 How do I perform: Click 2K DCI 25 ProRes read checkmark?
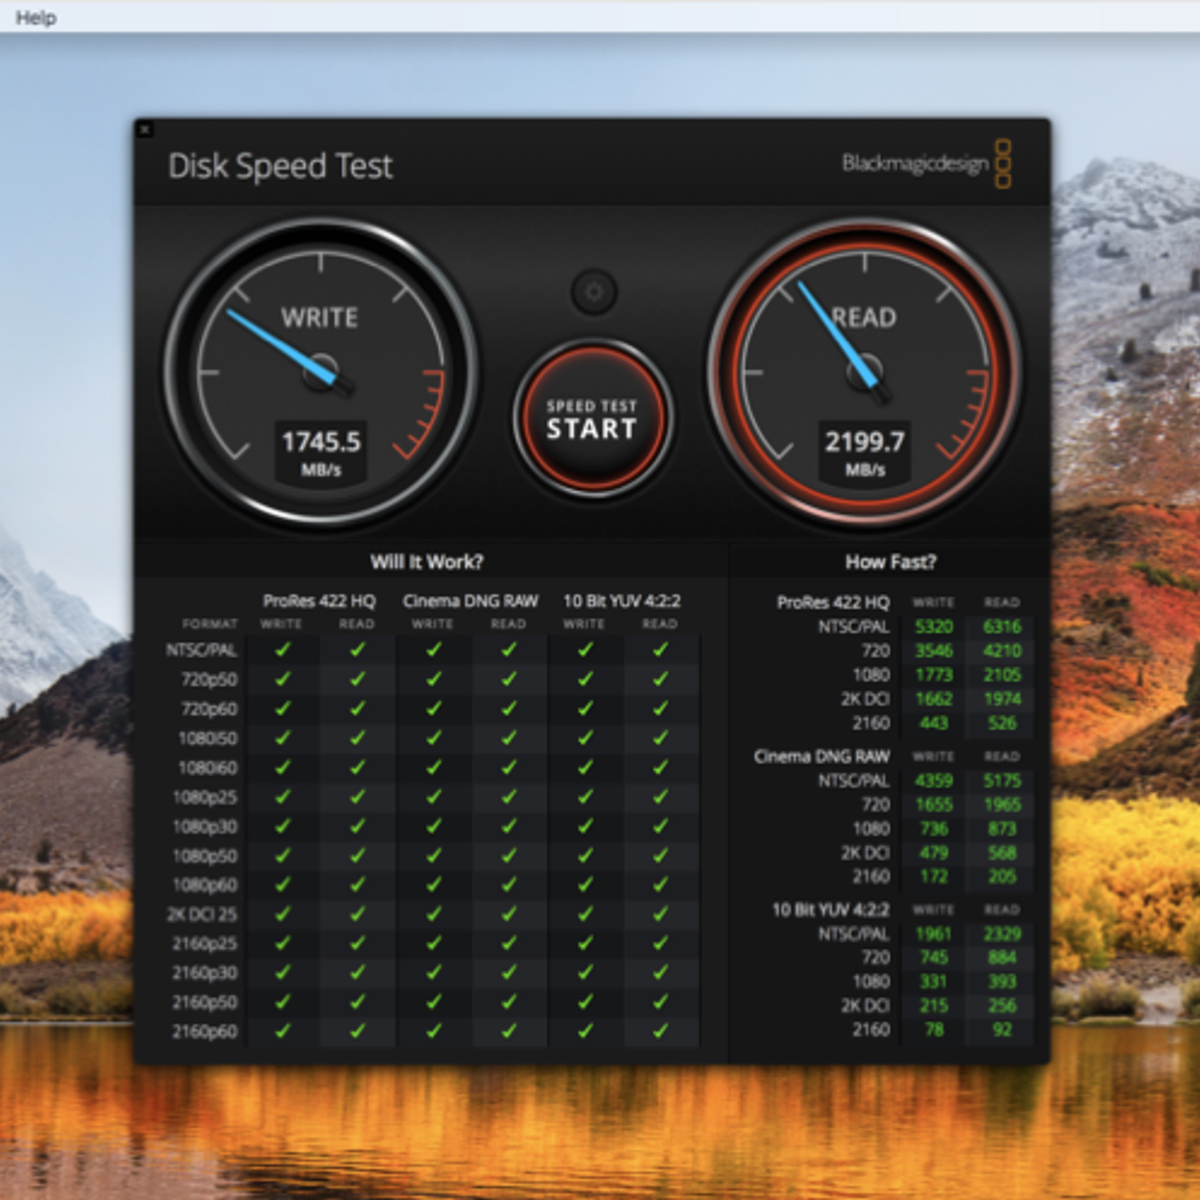pyautogui.click(x=357, y=914)
